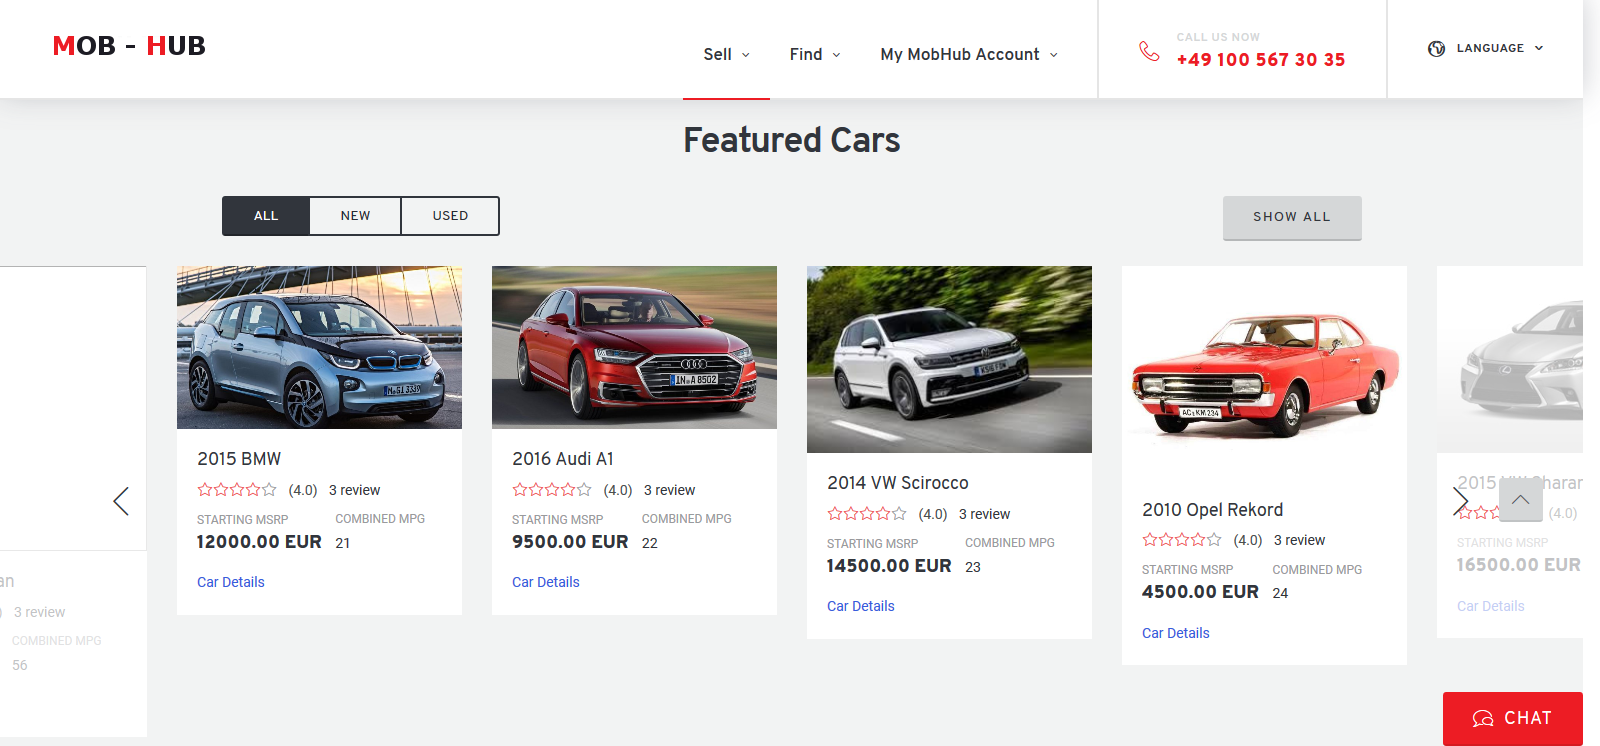Click the 2015 BMW star rating

click(236, 490)
